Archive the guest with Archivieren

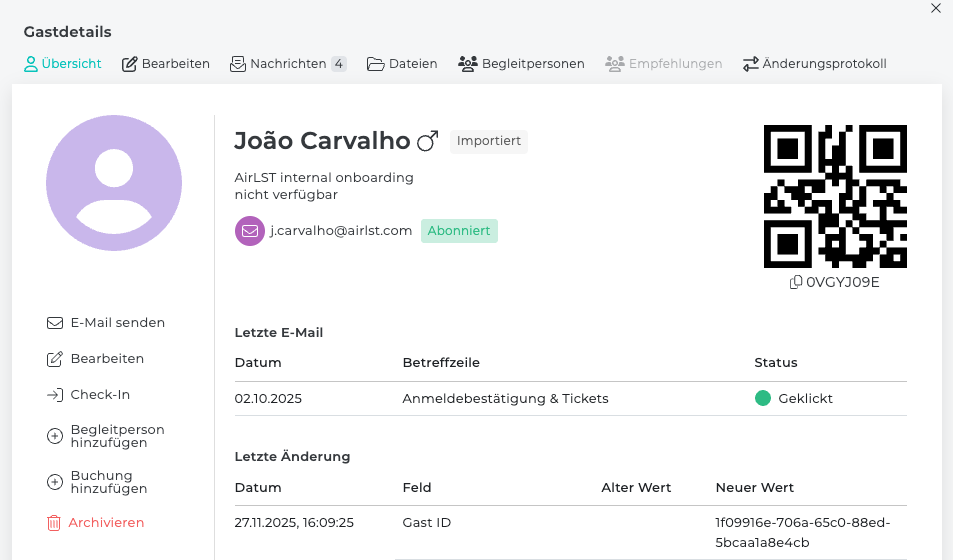pos(96,523)
